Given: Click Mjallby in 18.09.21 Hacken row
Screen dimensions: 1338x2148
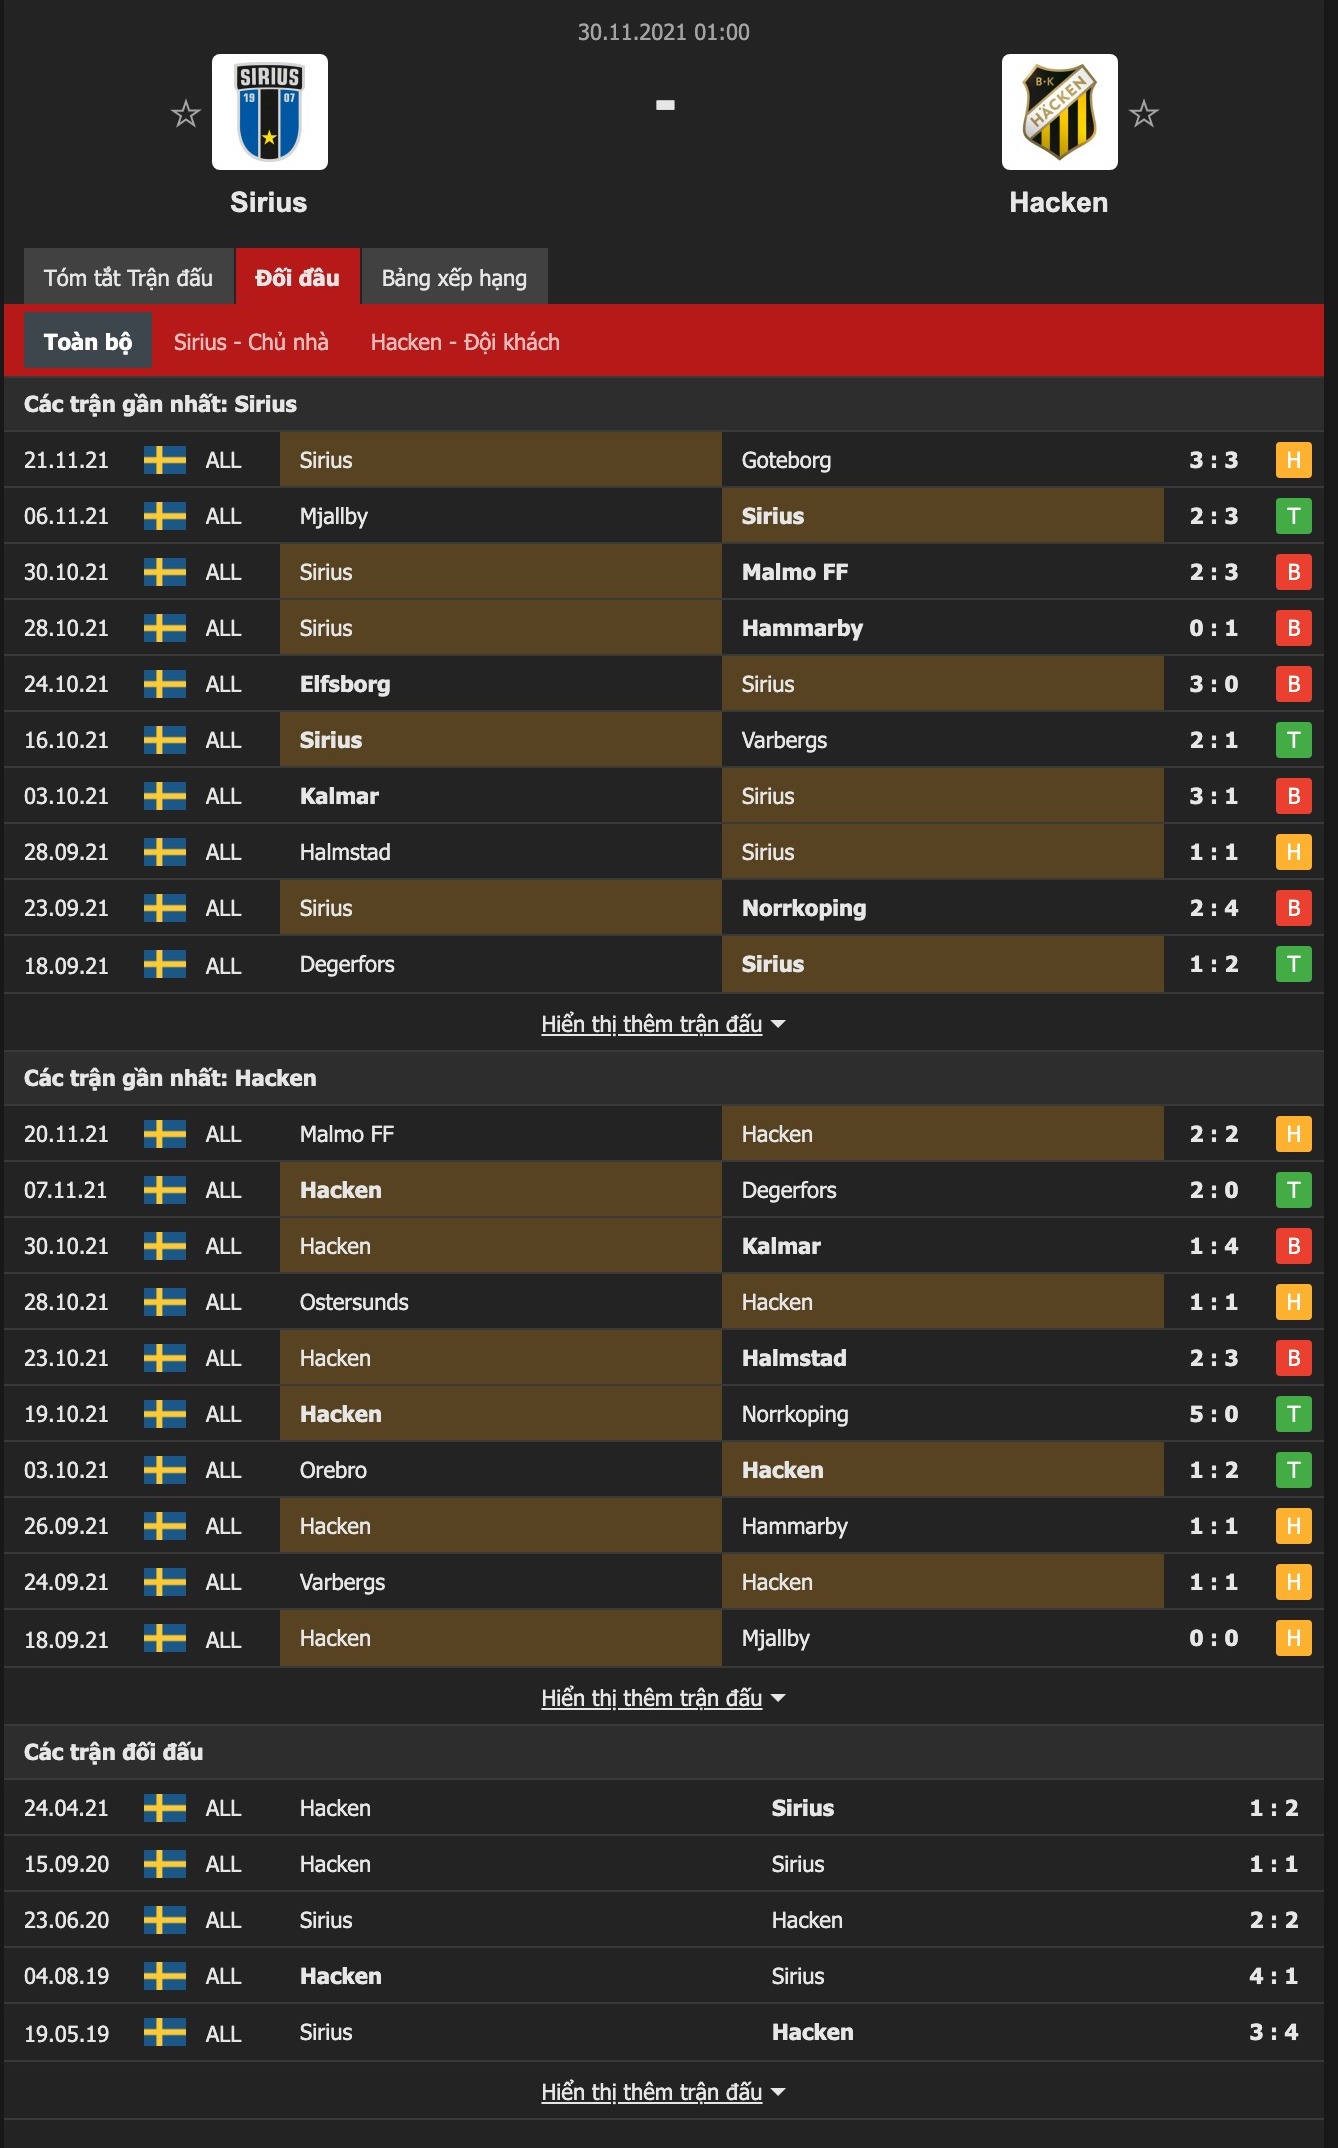Looking at the screenshot, I should (775, 1638).
